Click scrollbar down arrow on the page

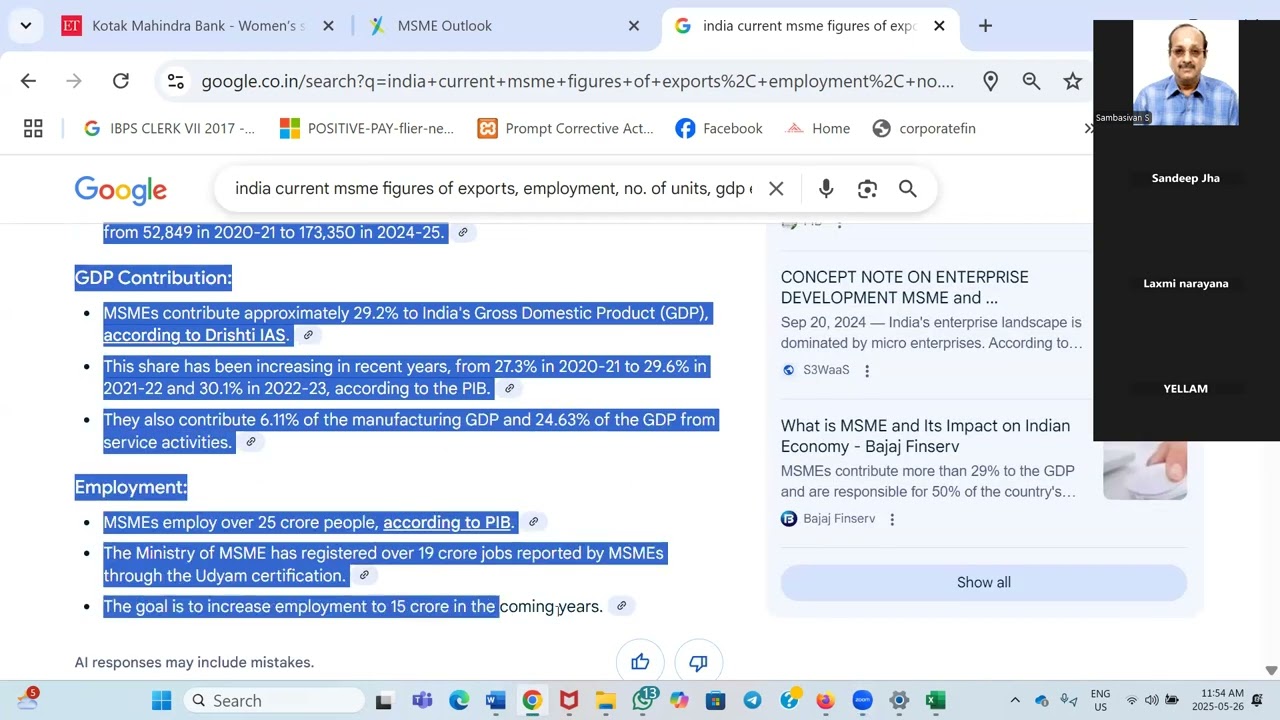click(x=1271, y=671)
